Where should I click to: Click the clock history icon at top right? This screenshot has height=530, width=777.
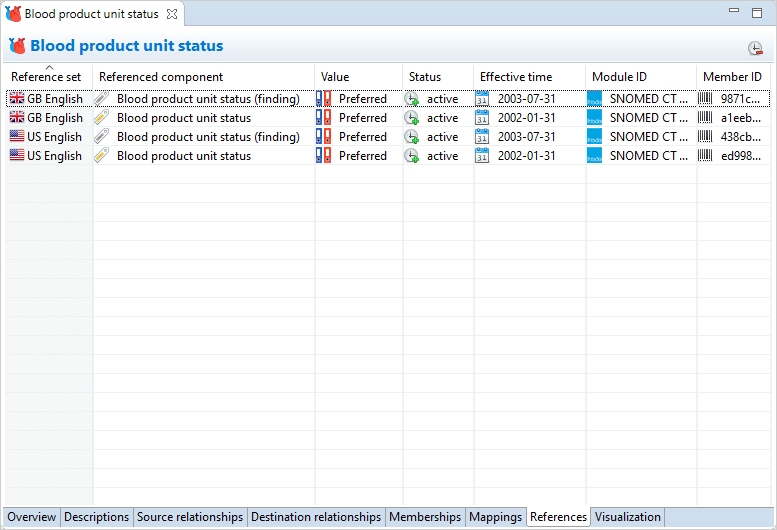pos(755,48)
